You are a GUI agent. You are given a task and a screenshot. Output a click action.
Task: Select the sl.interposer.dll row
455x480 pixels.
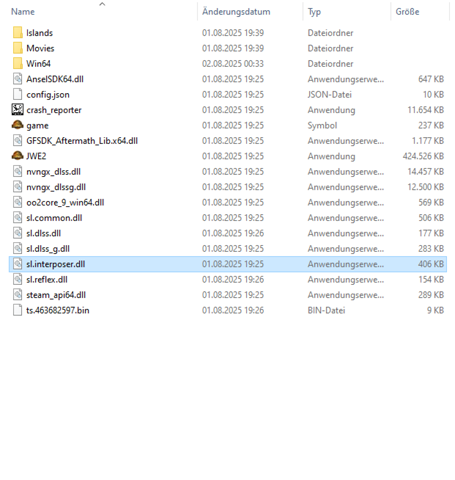(228, 264)
